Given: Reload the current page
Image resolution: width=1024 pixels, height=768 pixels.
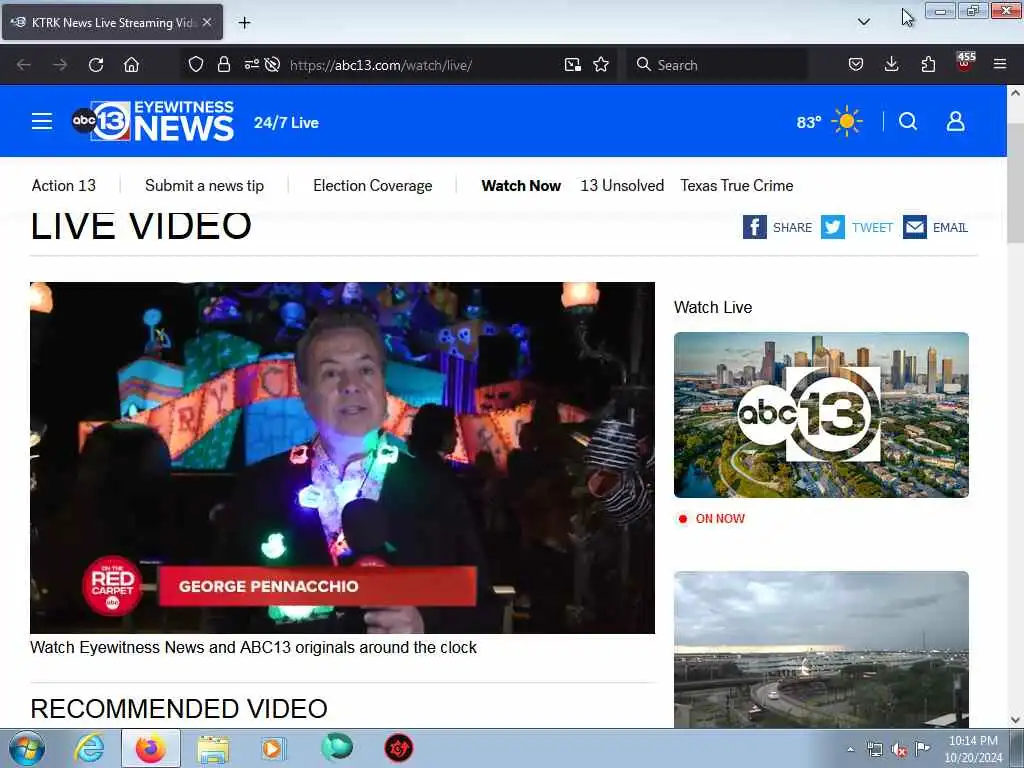Looking at the screenshot, I should pos(96,65).
